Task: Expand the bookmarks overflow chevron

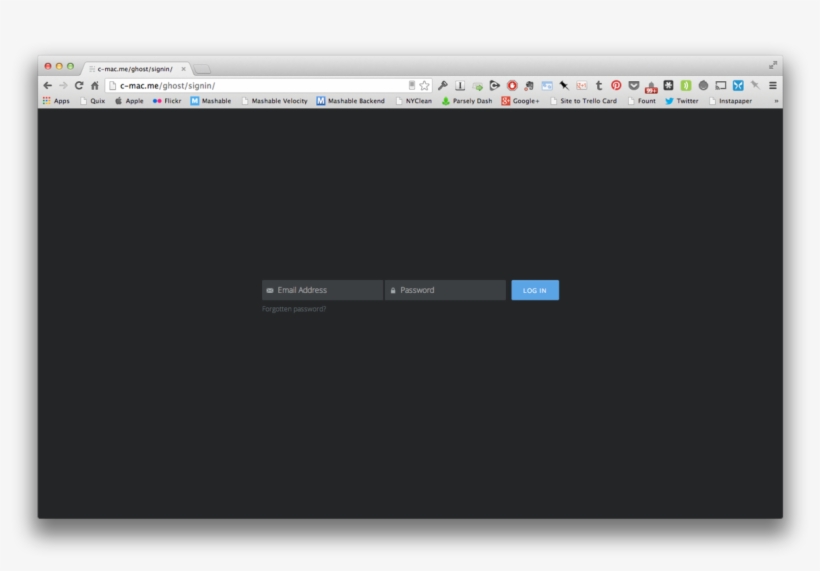Action: 775,101
